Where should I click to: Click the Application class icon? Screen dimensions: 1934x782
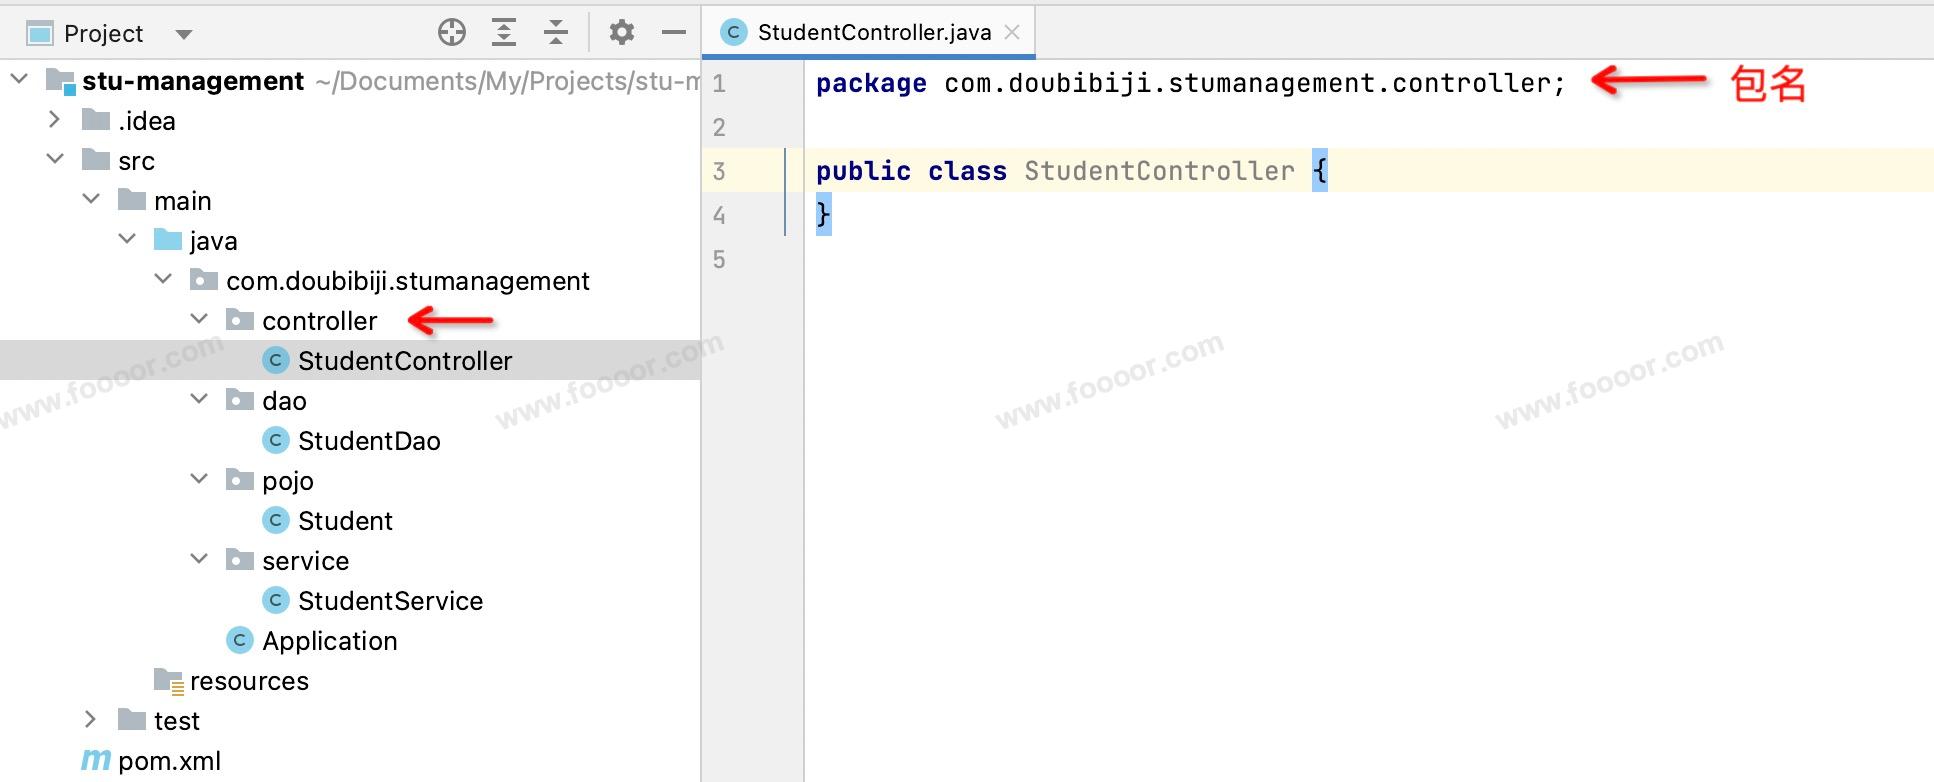240,641
